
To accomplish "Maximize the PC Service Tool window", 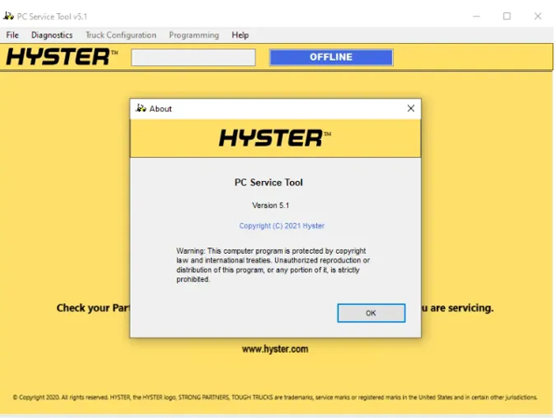I will pyautogui.click(x=507, y=16).
